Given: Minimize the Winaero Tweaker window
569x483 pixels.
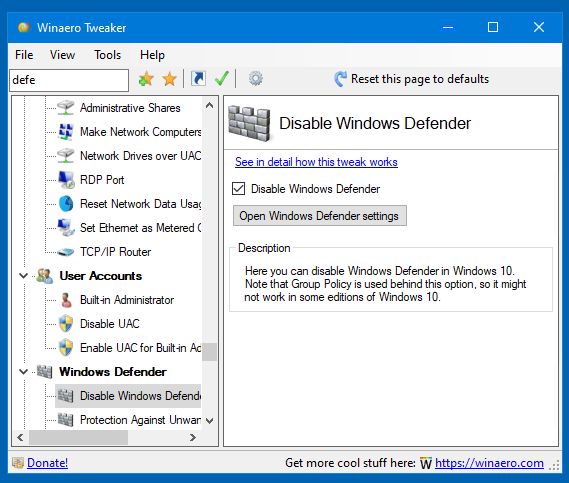Looking at the screenshot, I should (448, 27).
